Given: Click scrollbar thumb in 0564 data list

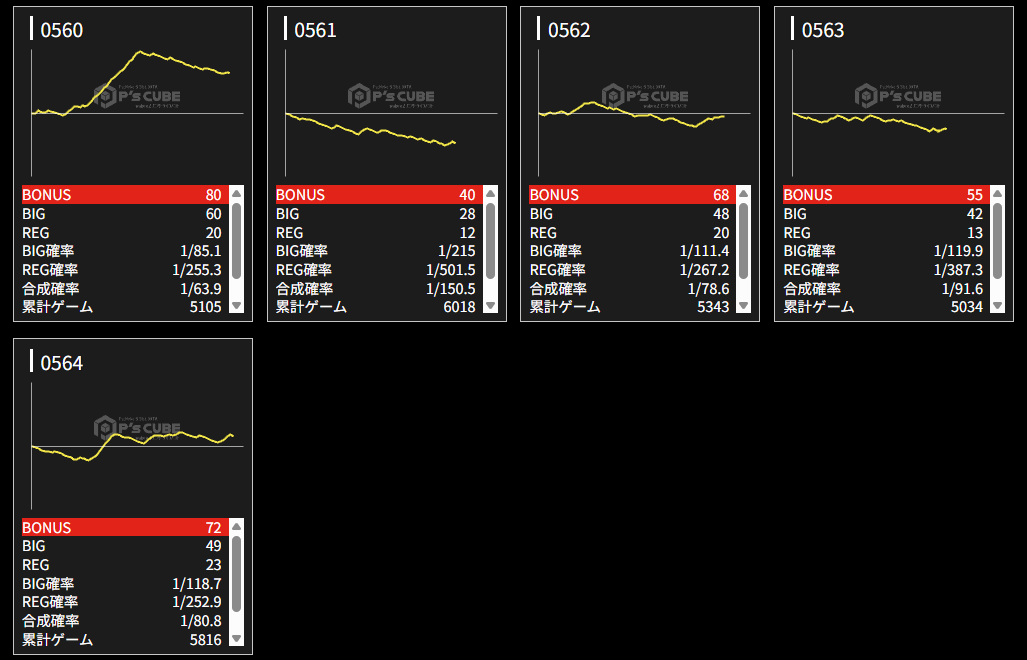Looking at the screenshot, I should [236, 574].
